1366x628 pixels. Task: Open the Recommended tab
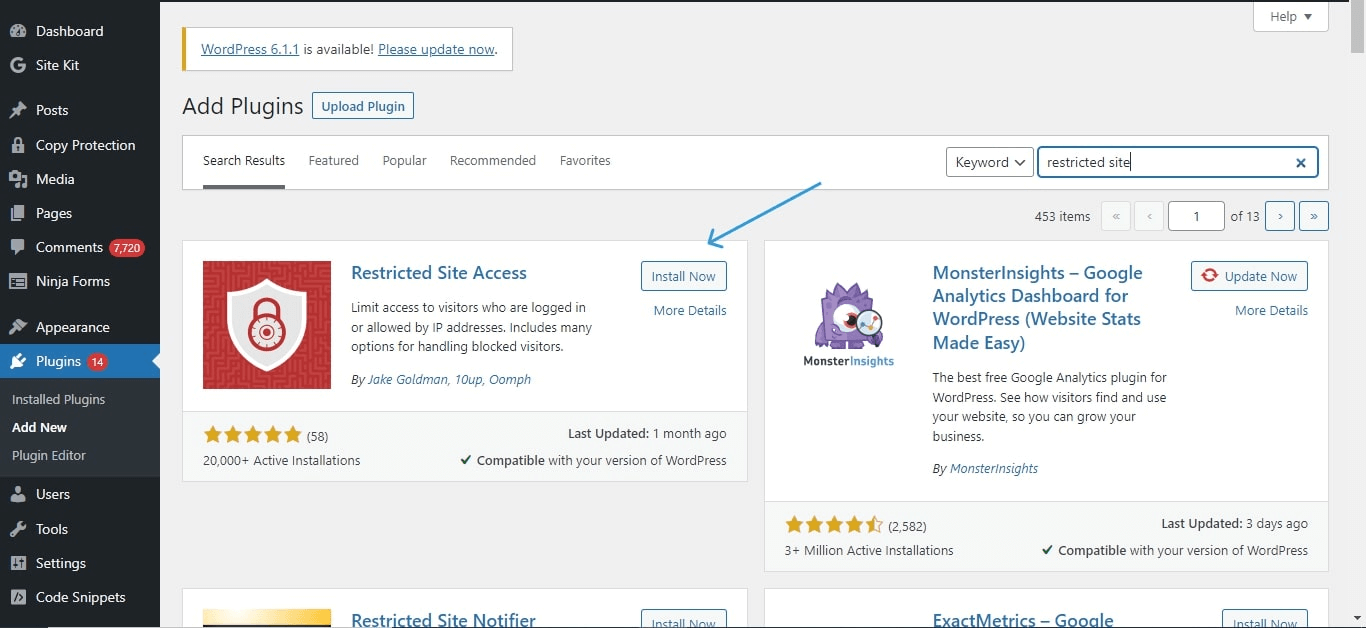[x=493, y=160]
